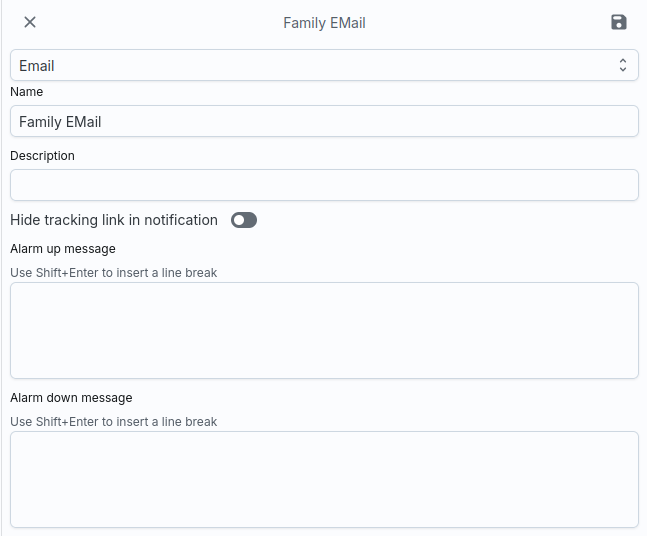Save the notification with the floppy disk icon
647x536 pixels.
tap(619, 22)
